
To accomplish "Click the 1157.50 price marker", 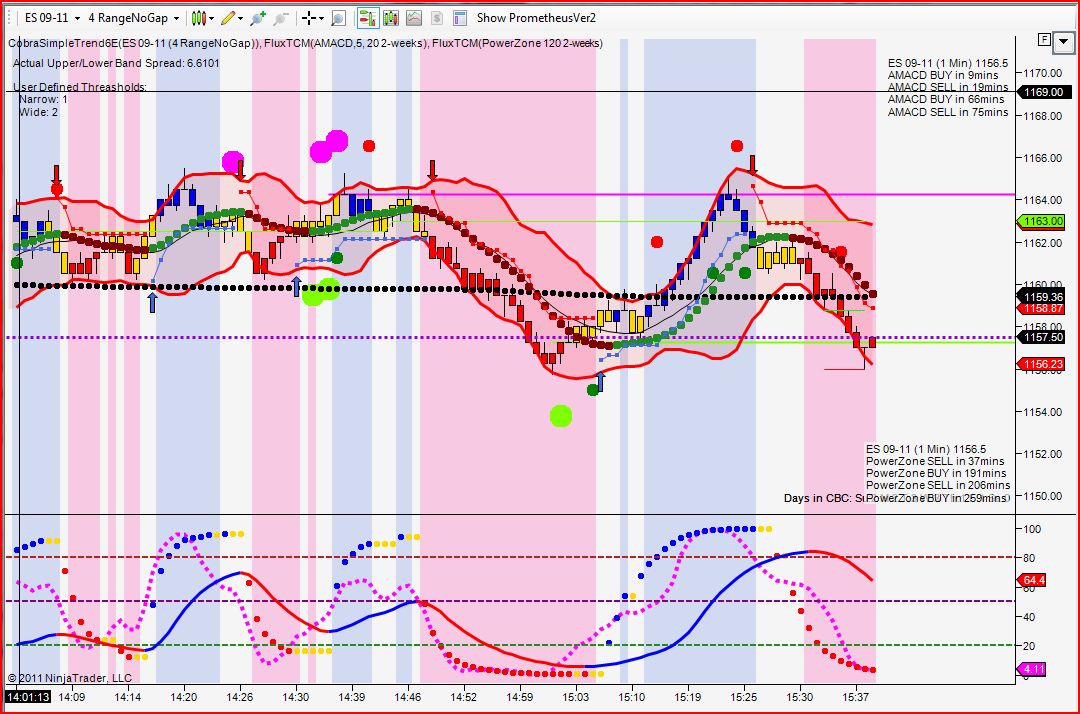I will (x=1041, y=337).
